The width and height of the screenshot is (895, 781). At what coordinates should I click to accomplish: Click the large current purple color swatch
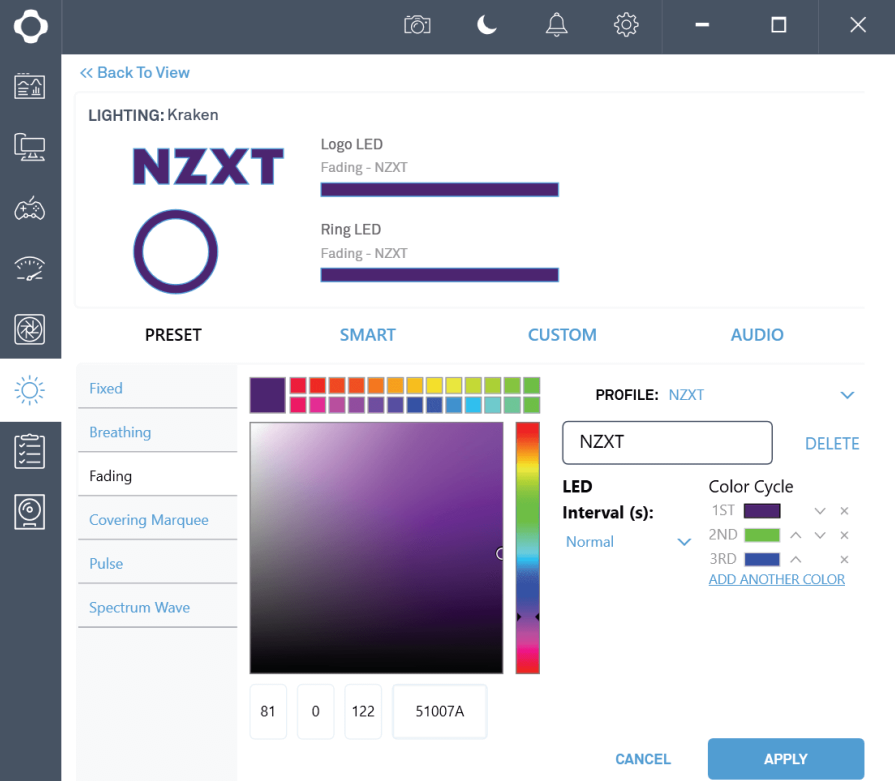[x=268, y=395]
